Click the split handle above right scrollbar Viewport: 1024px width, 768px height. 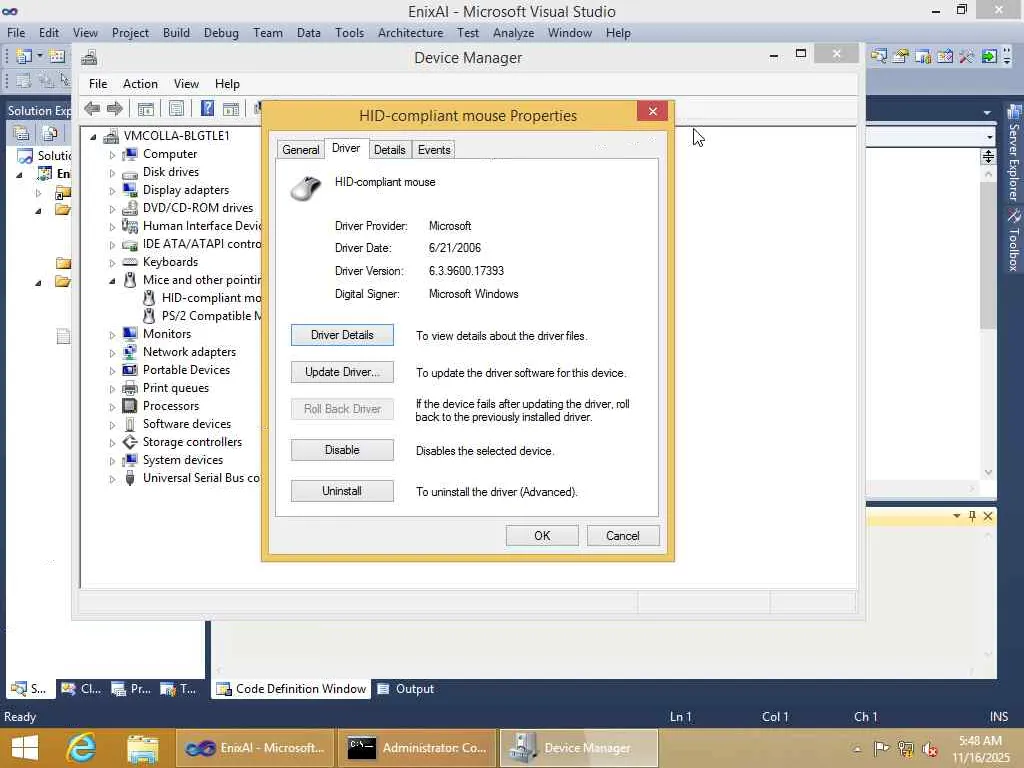click(988, 156)
